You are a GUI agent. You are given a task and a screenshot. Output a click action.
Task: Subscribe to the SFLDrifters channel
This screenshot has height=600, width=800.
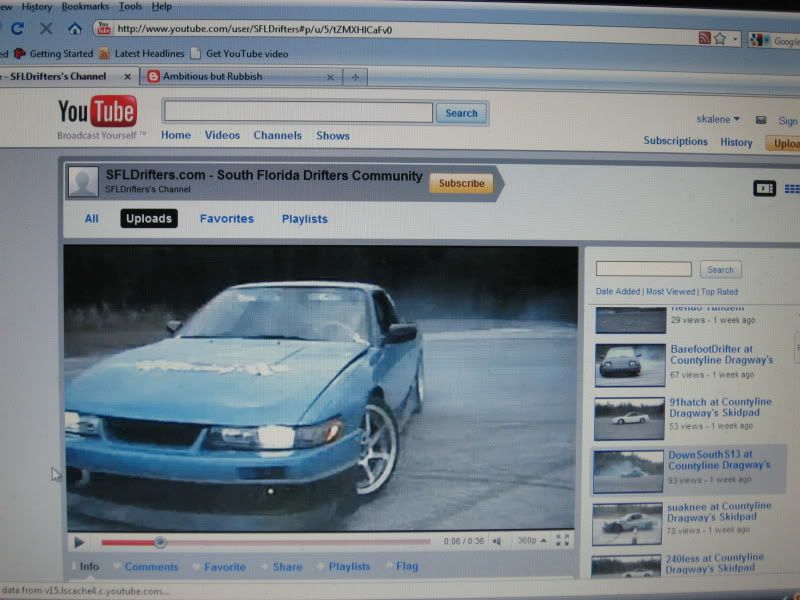pyautogui.click(x=462, y=184)
